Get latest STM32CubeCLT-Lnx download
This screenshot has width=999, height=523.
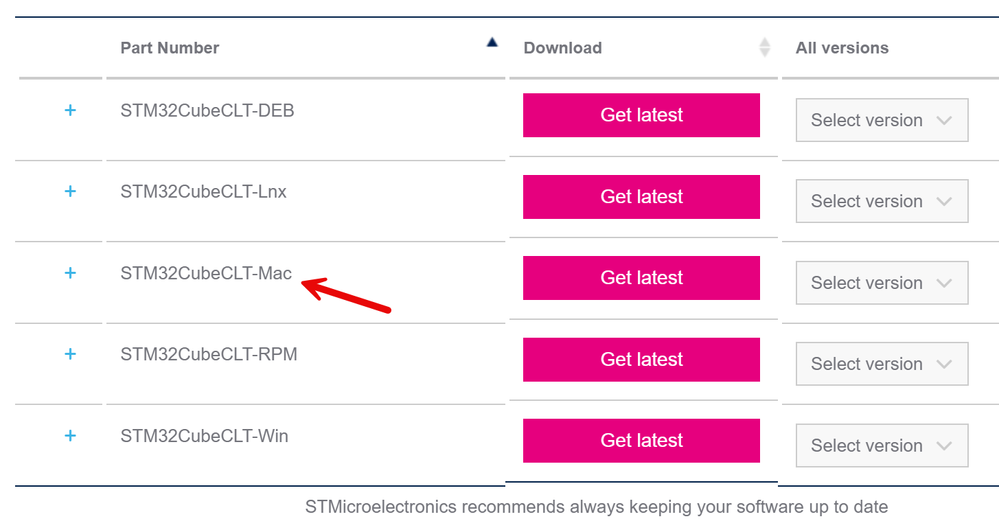click(641, 197)
